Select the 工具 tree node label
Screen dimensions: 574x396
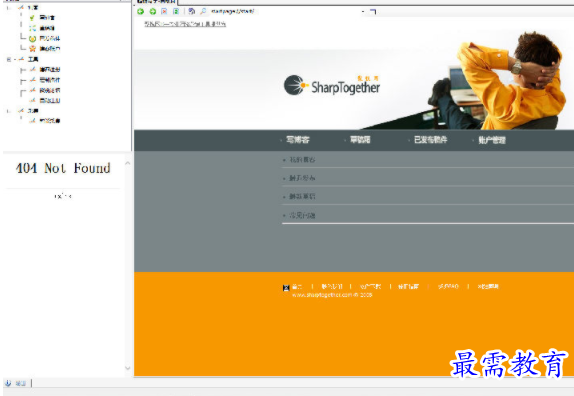tap(33, 59)
